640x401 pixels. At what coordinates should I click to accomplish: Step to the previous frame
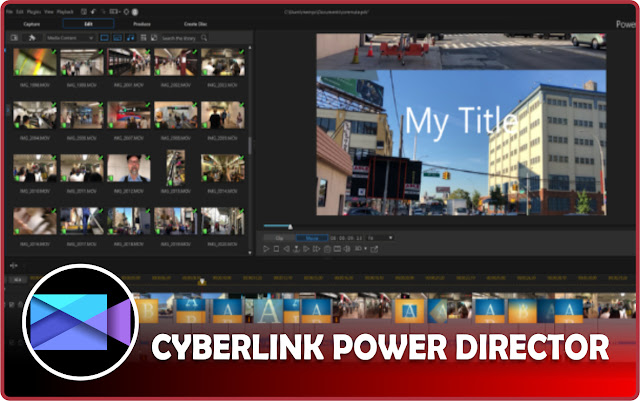pos(287,249)
